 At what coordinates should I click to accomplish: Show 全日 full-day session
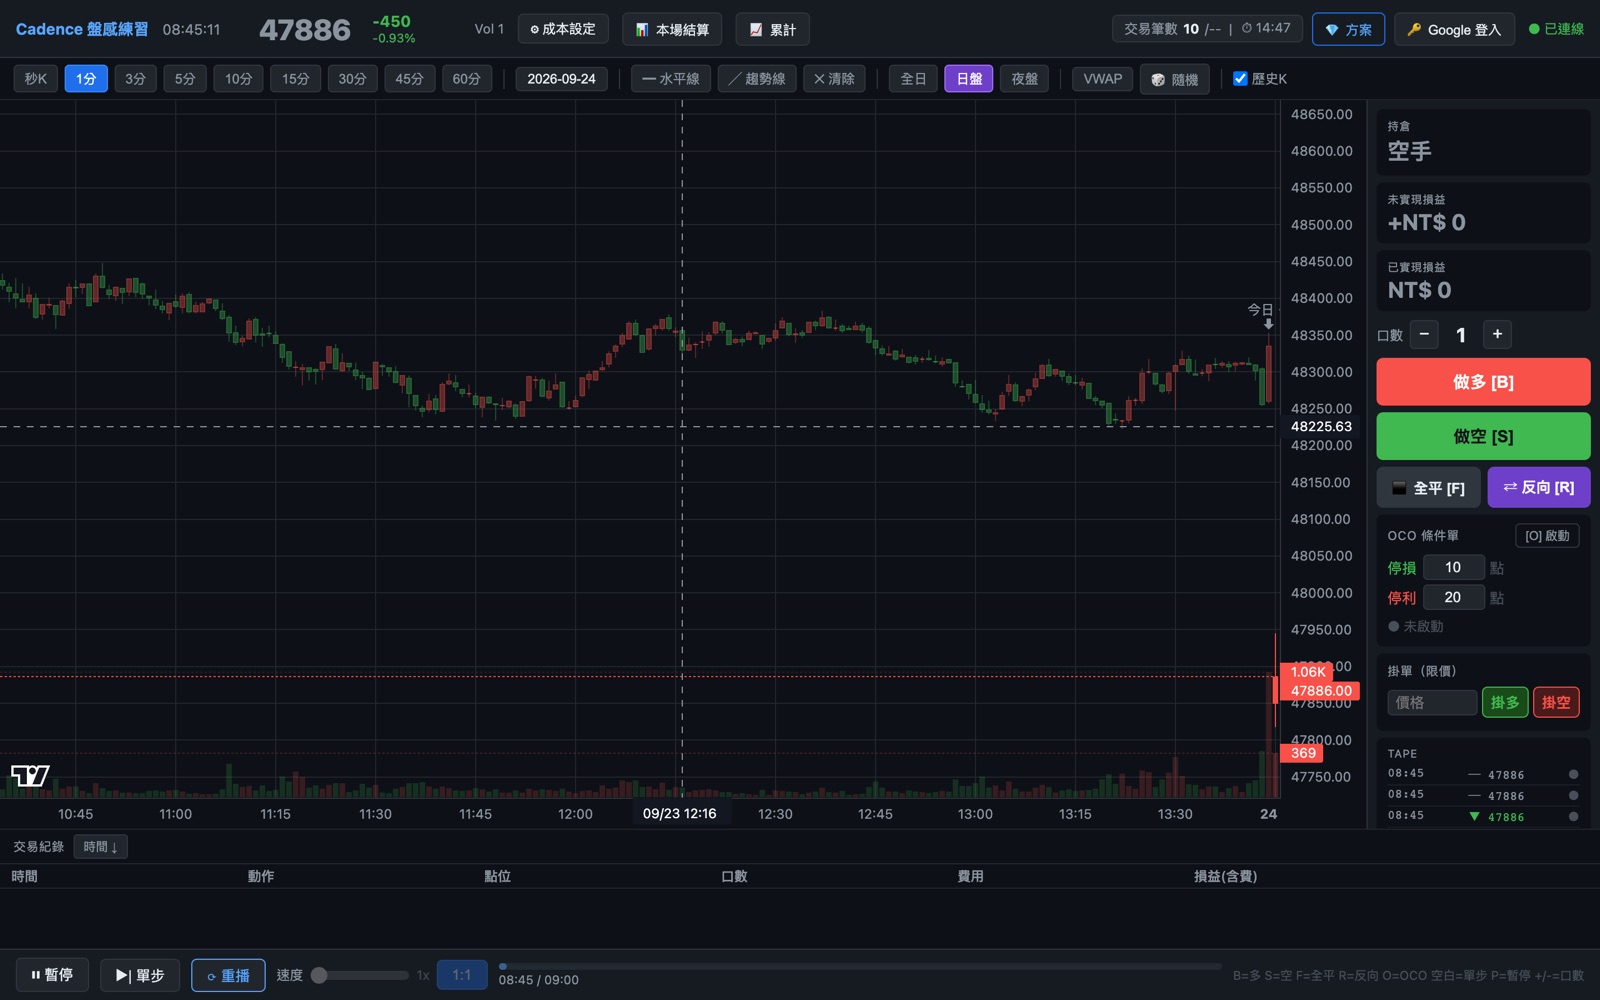pyautogui.click(x=913, y=79)
